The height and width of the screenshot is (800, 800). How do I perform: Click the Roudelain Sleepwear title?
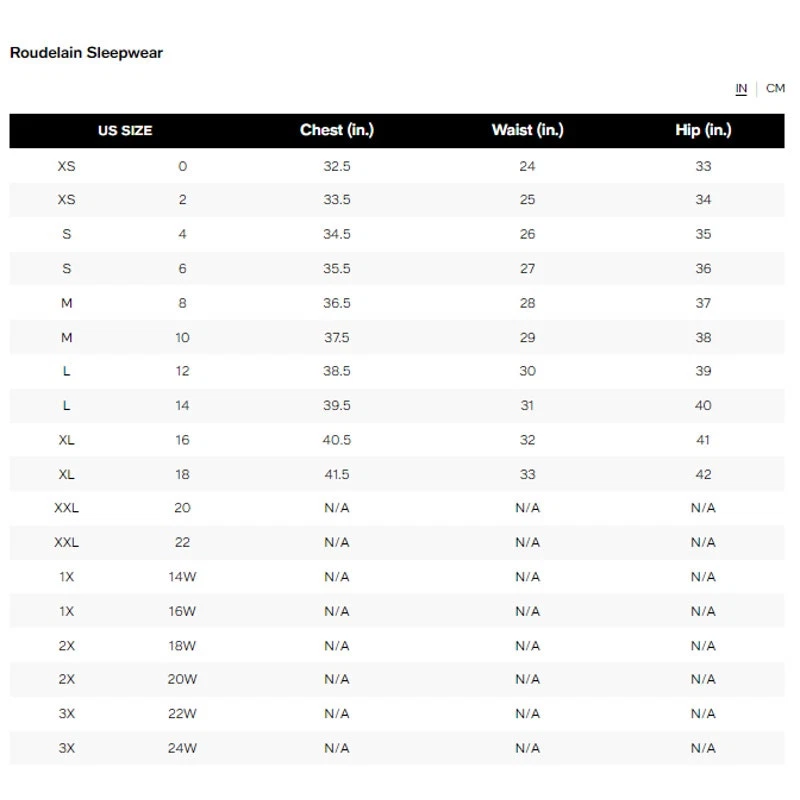click(86, 53)
